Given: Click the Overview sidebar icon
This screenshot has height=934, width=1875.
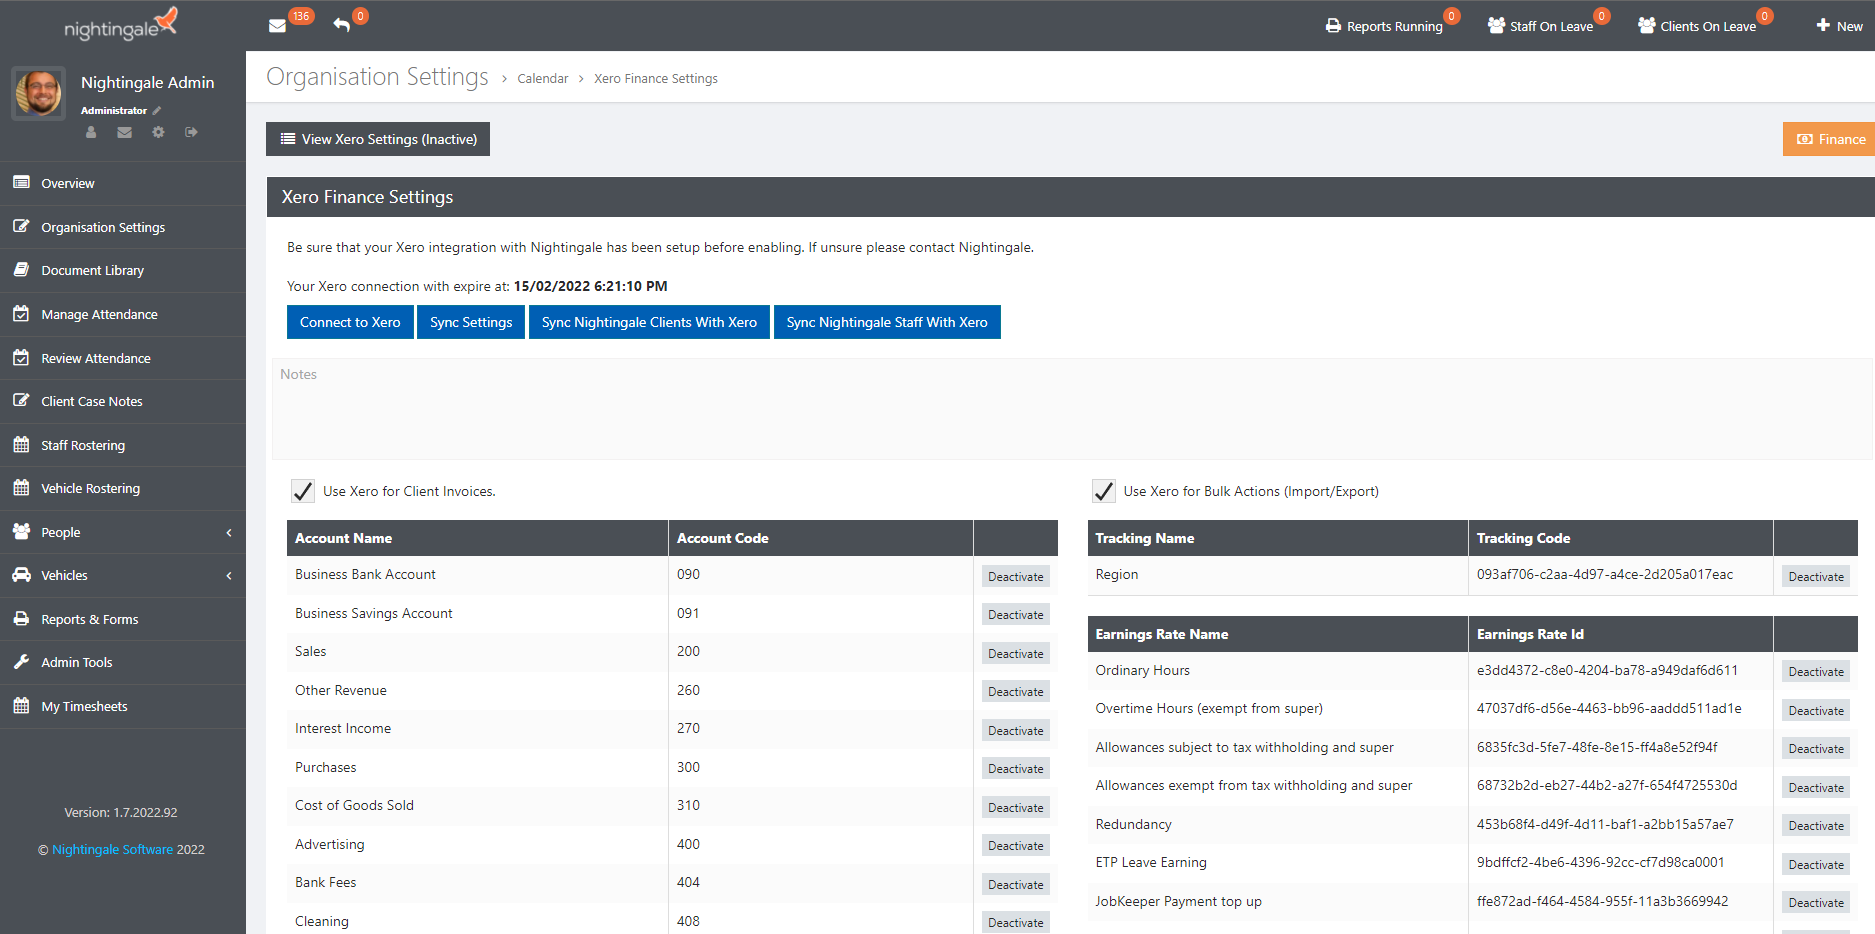Looking at the screenshot, I should tap(21, 183).
